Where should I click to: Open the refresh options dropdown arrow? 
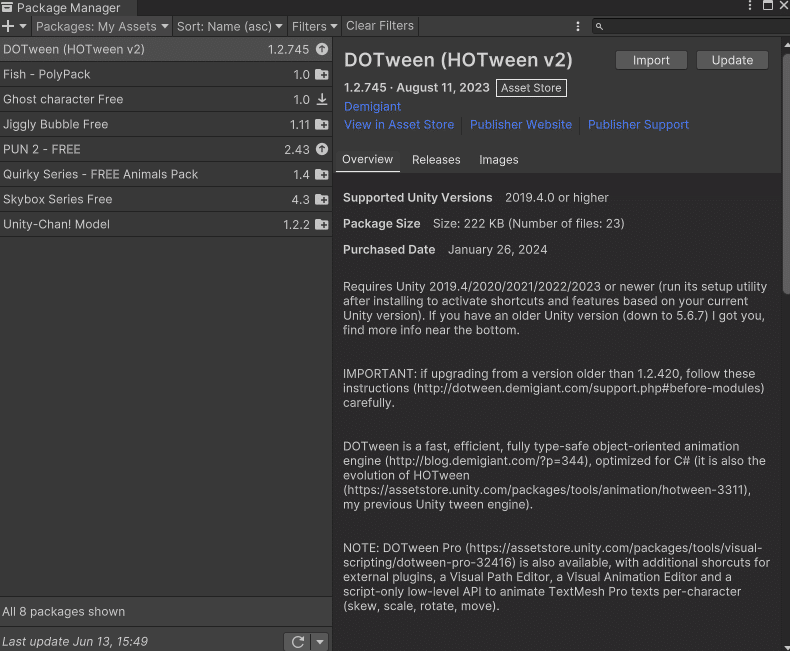[320, 642]
